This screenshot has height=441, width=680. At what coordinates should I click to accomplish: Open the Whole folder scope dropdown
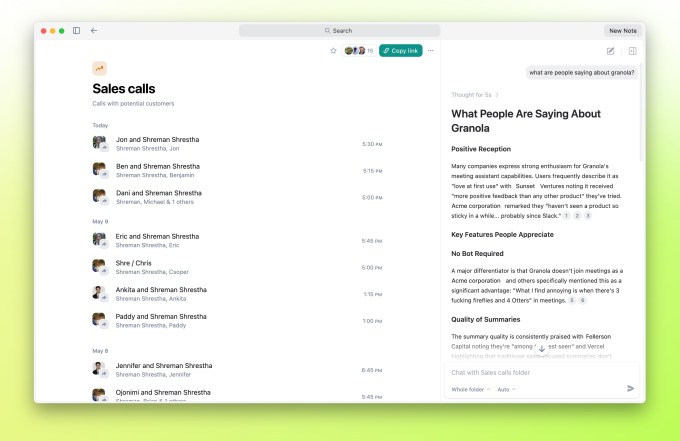(x=471, y=389)
